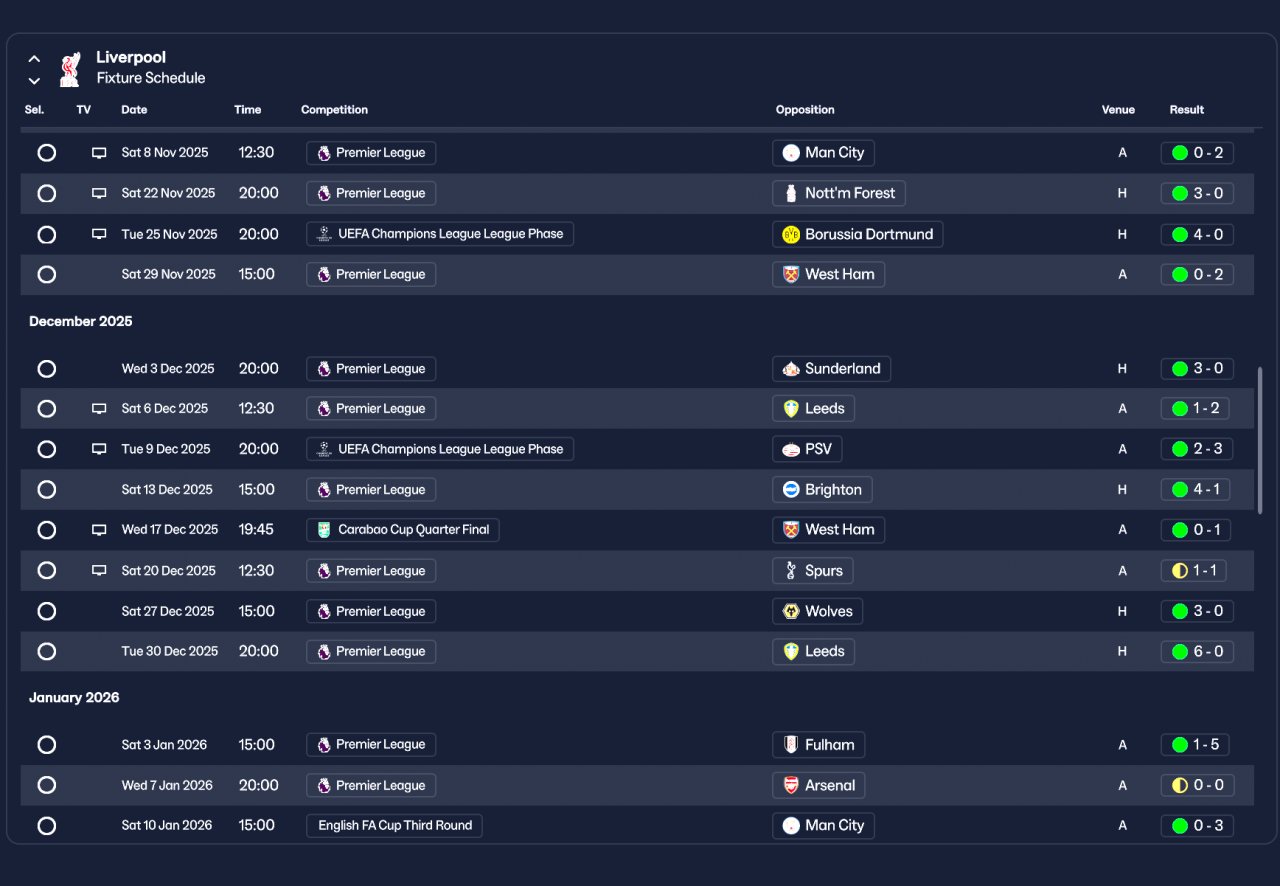
Task: Click the TV icon in the Borussia Dortmund row
Action: click(x=99, y=234)
